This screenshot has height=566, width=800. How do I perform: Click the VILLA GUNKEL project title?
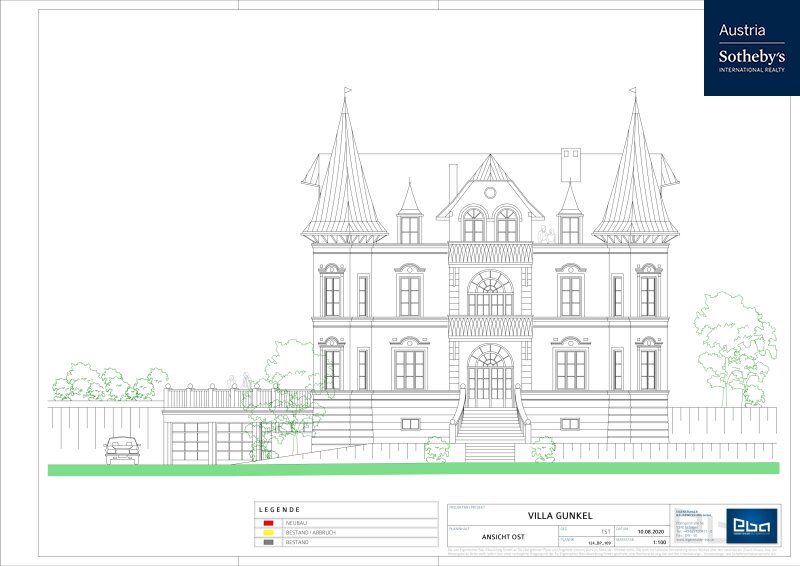click(560, 516)
